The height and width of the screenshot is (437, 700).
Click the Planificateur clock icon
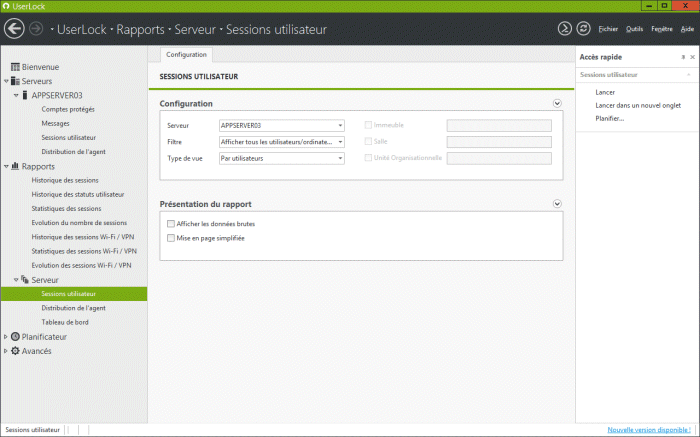pos(15,337)
